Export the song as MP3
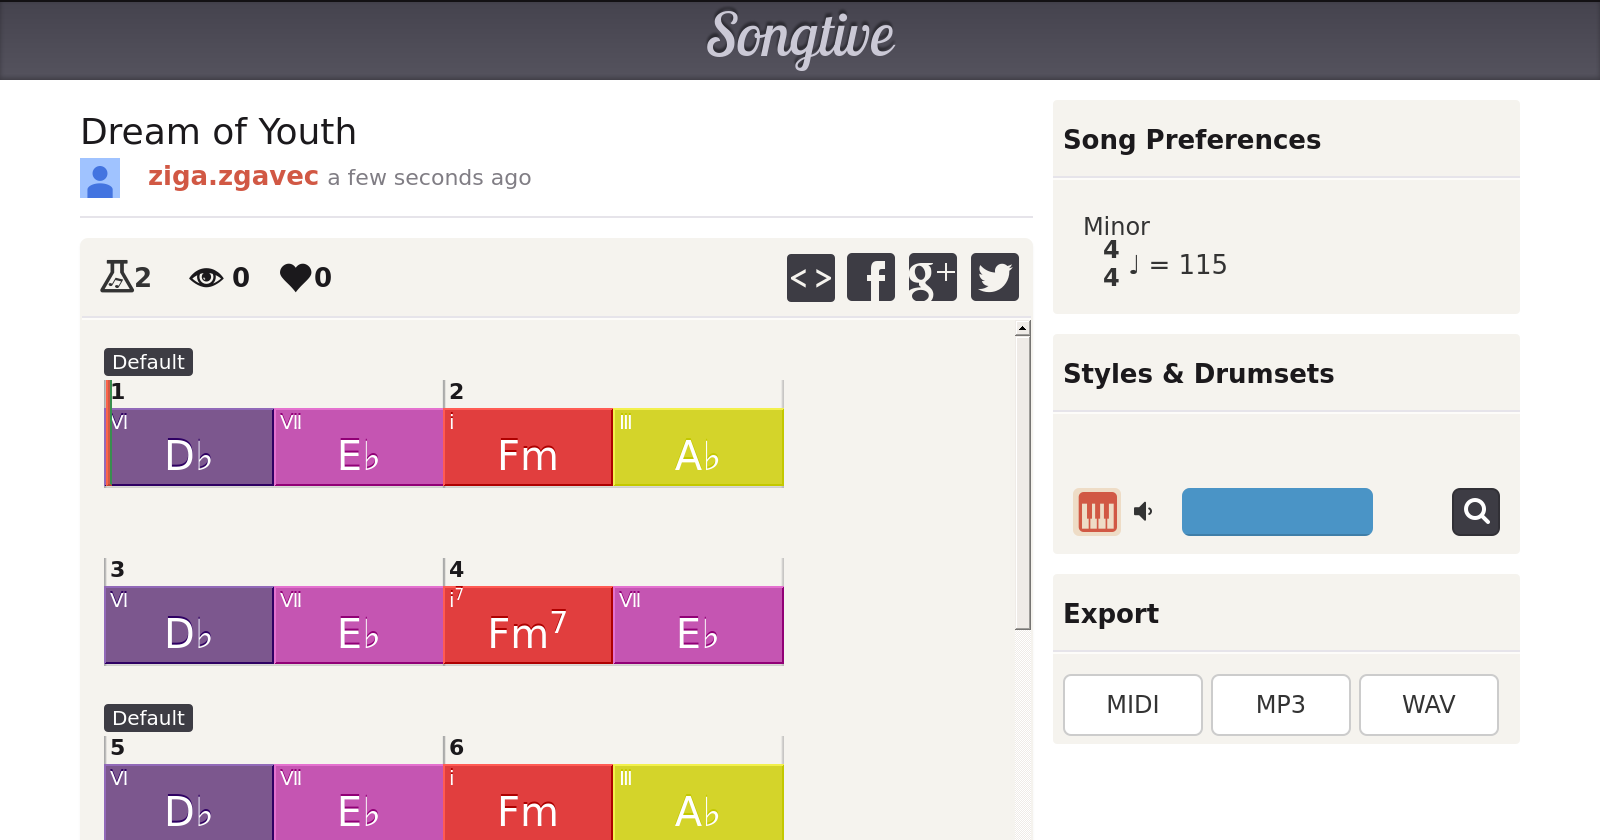Viewport: 1600px width, 840px height. point(1280,705)
